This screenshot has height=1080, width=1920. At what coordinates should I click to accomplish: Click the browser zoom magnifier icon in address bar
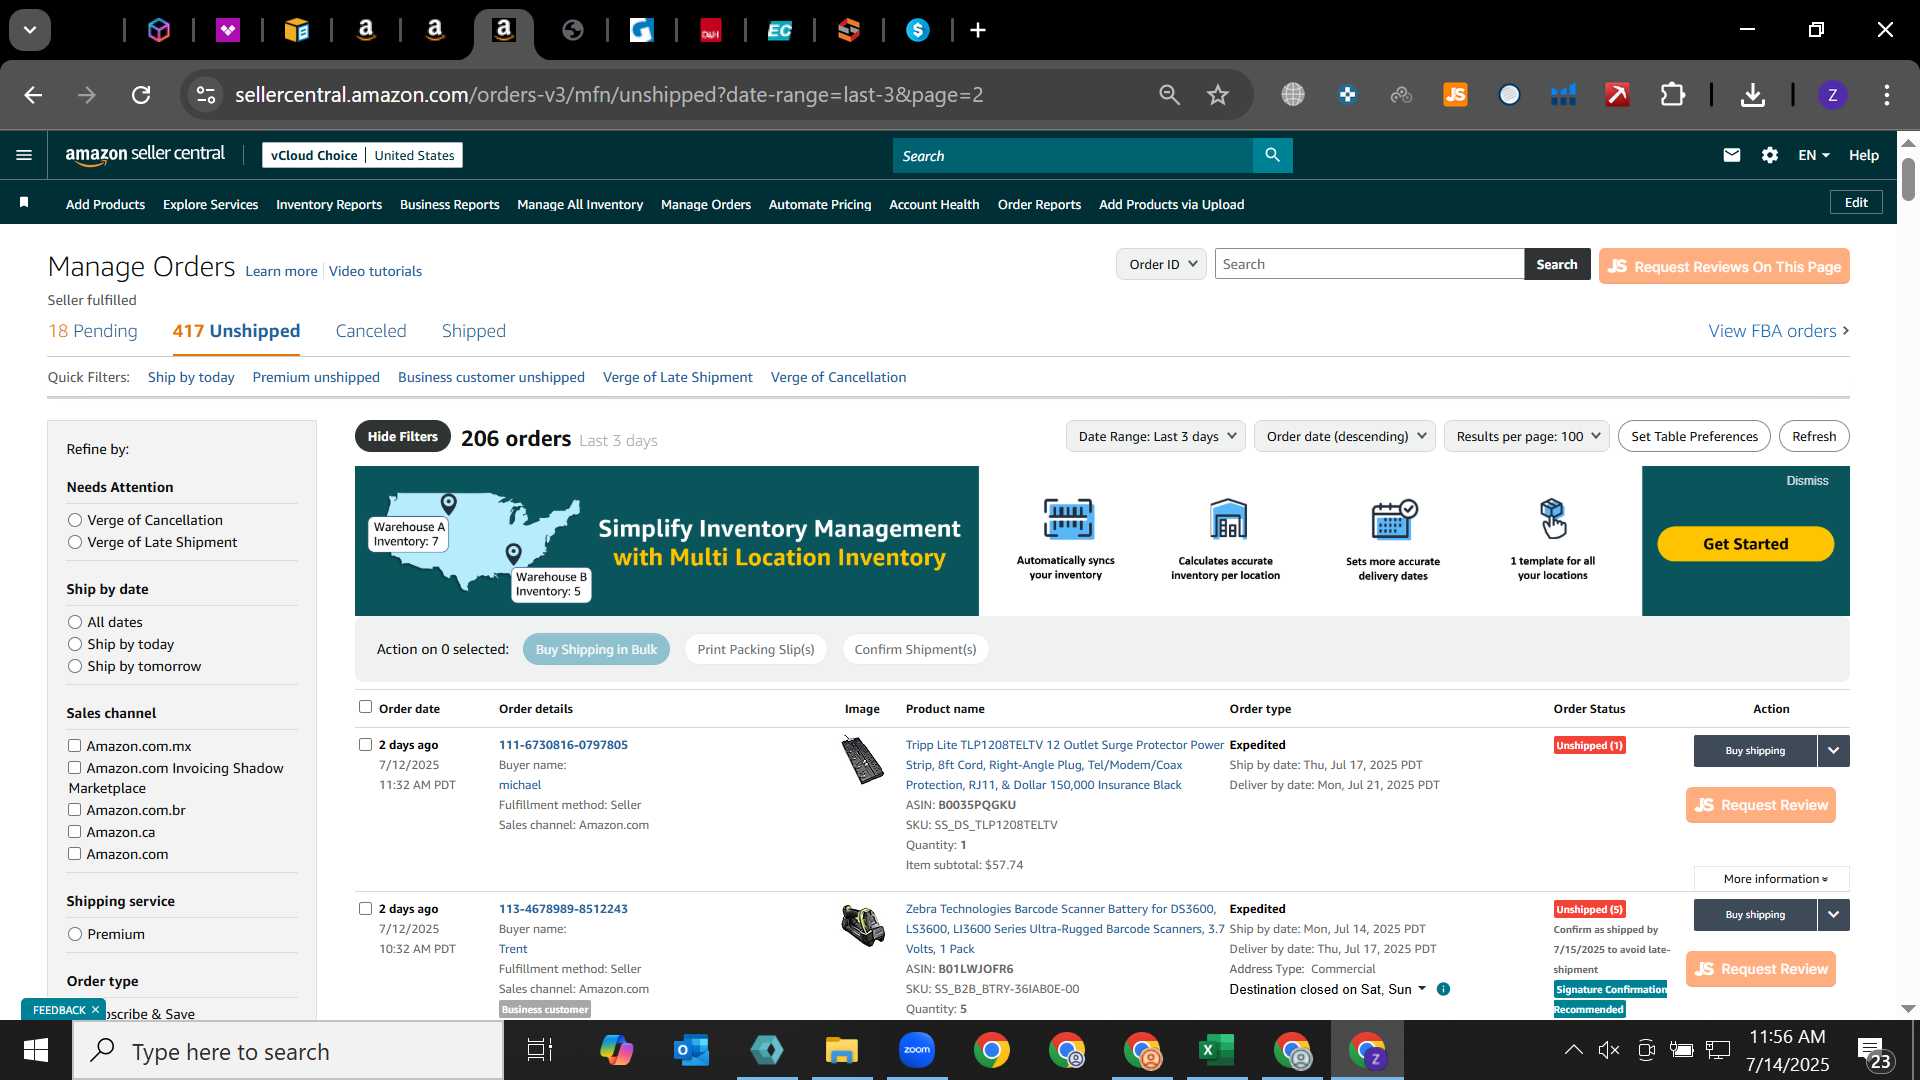[x=1169, y=95]
